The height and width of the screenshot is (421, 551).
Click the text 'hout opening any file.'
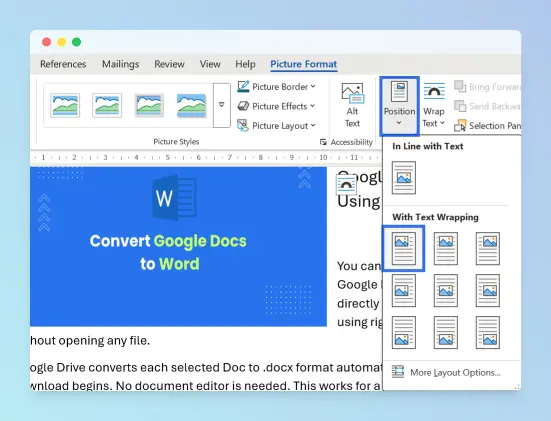tap(90, 341)
